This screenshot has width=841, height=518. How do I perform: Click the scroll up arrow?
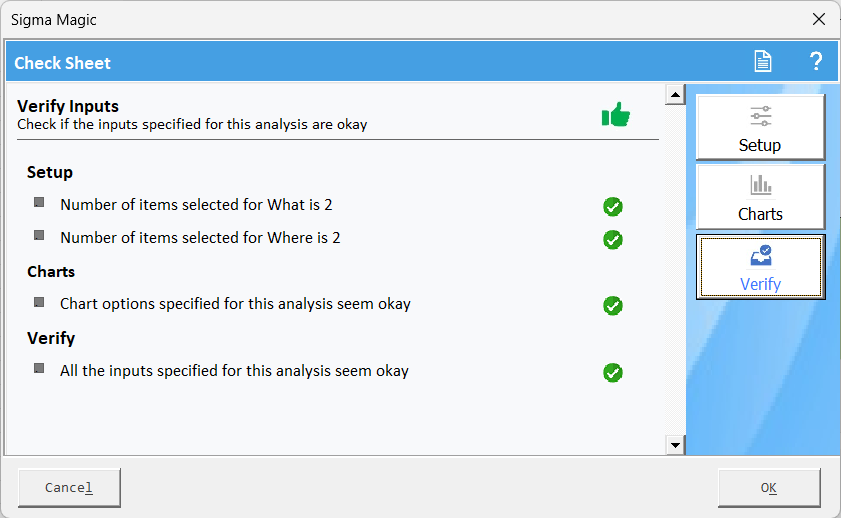tap(675, 96)
